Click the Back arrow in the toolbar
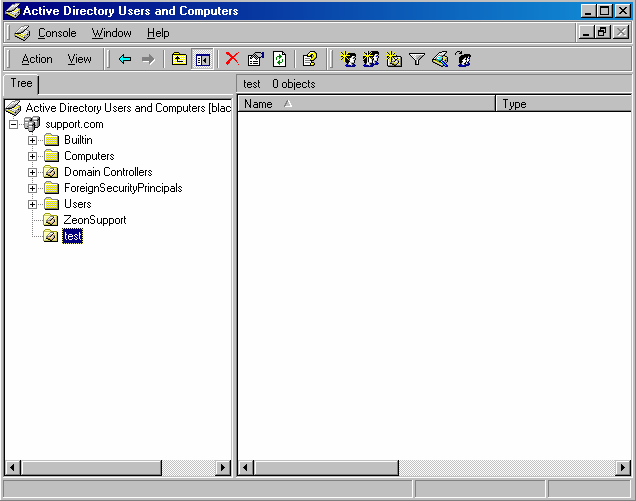636x501 pixels. click(125, 59)
